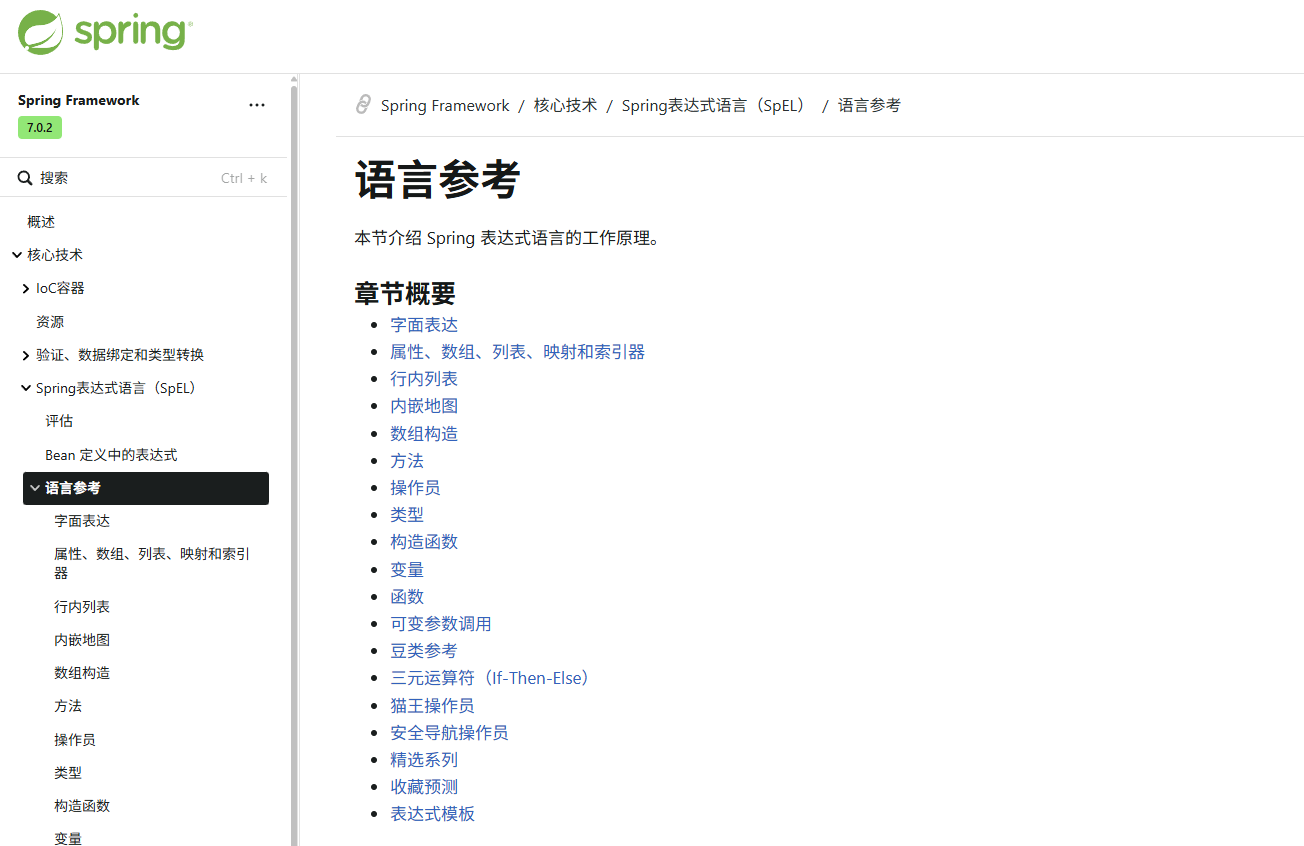Select 行内列表 in the sidebar
This screenshot has width=1304, height=846.
tap(82, 607)
